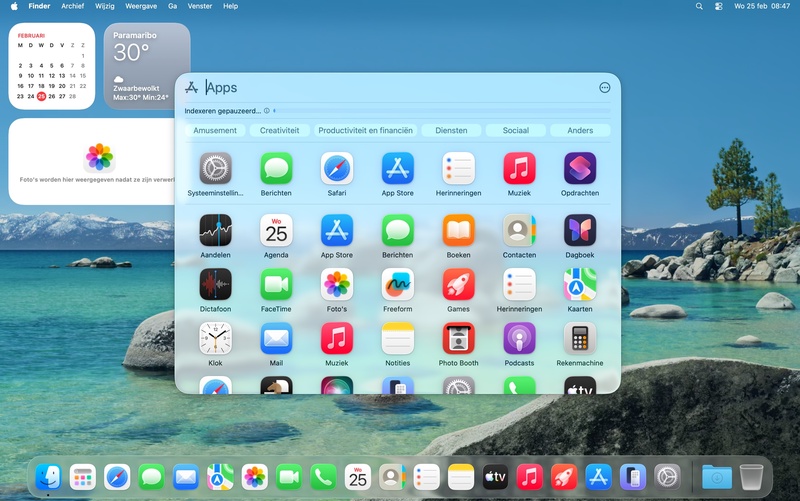
Task: Open the Wijzig menu
Action: (x=105, y=6)
